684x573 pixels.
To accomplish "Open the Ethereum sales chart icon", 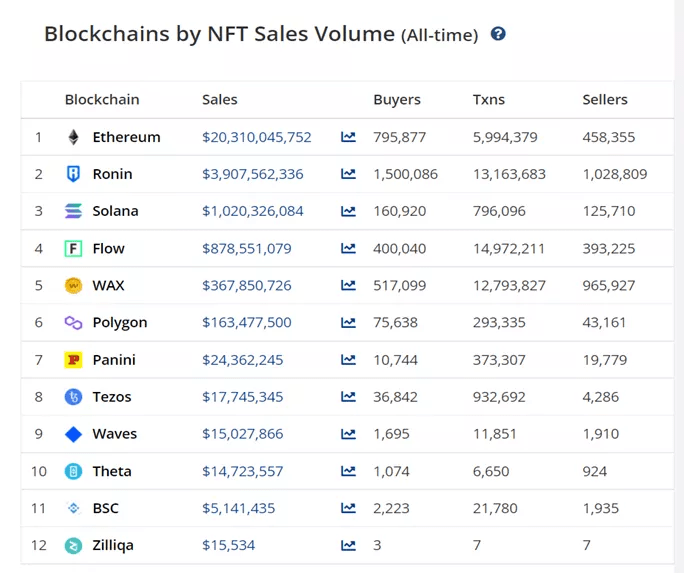I will pos(348,137).
